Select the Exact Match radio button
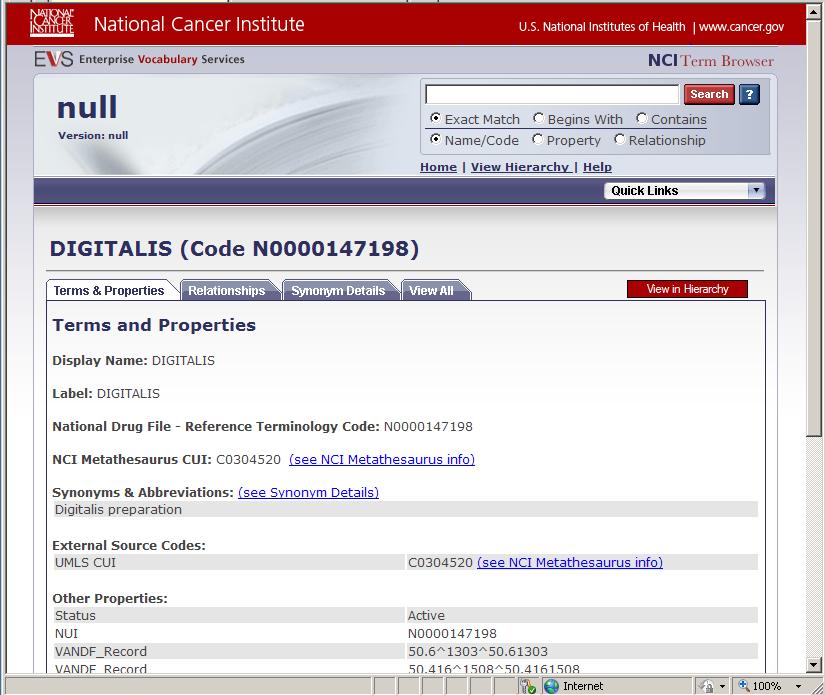825x695 pixels. tap(435, 118)
